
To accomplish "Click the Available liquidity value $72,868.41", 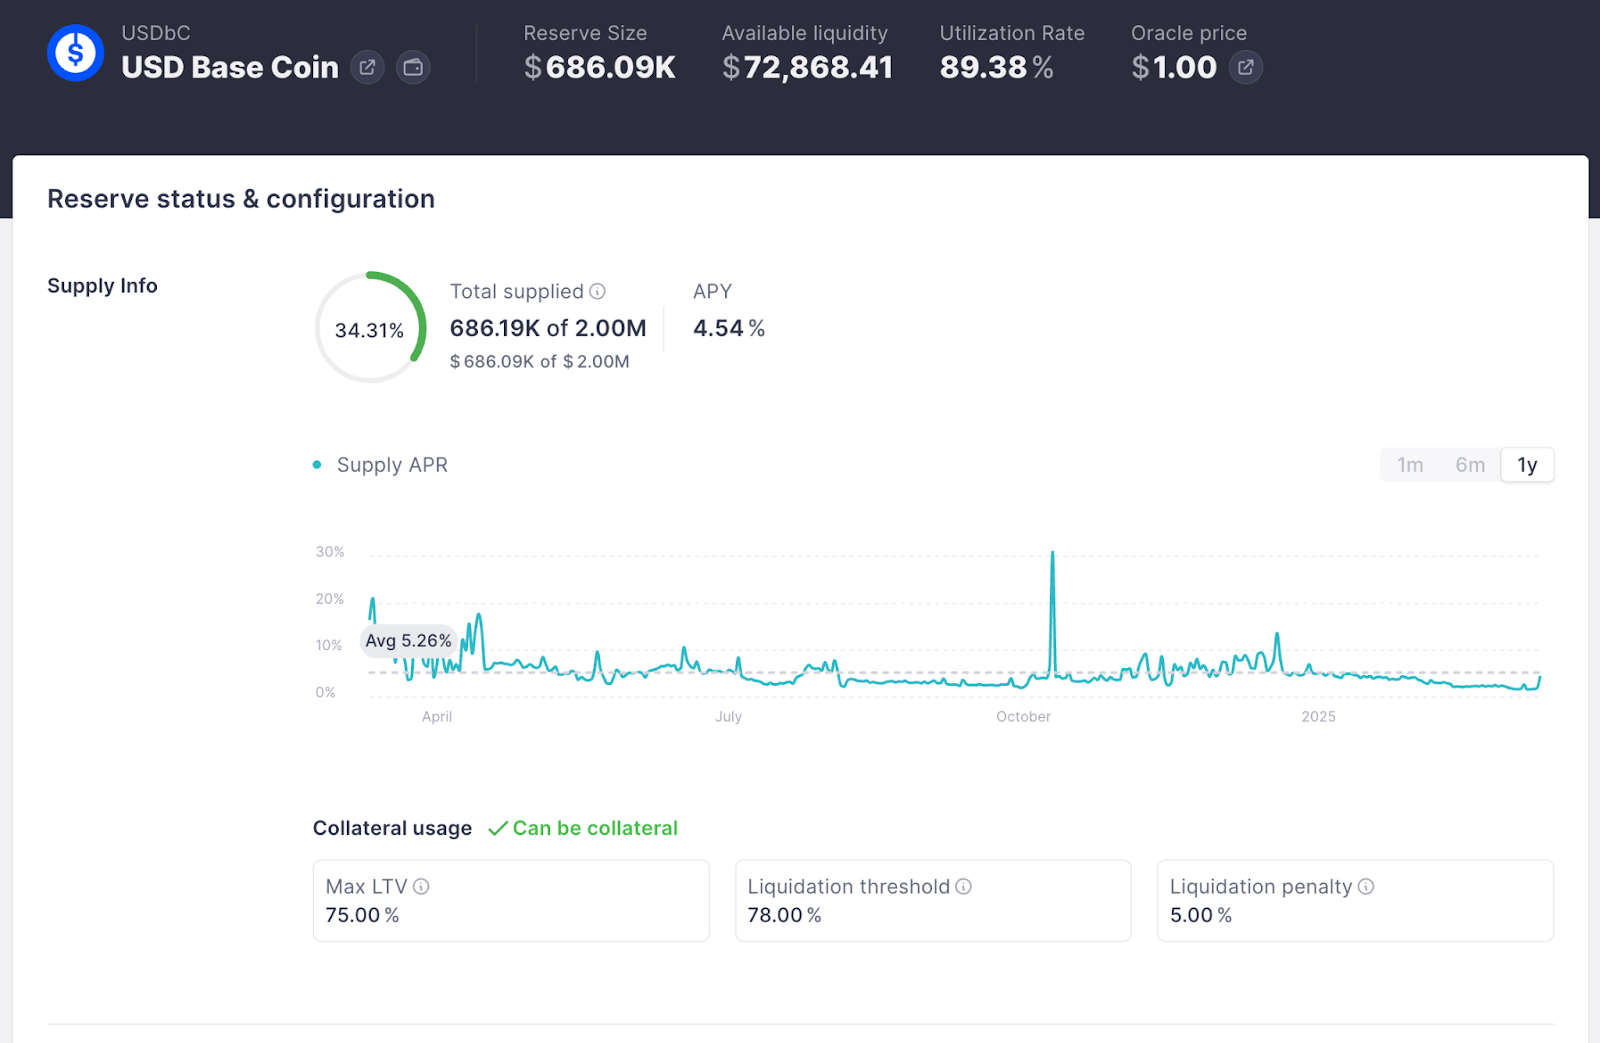I will tap(807, 67).
